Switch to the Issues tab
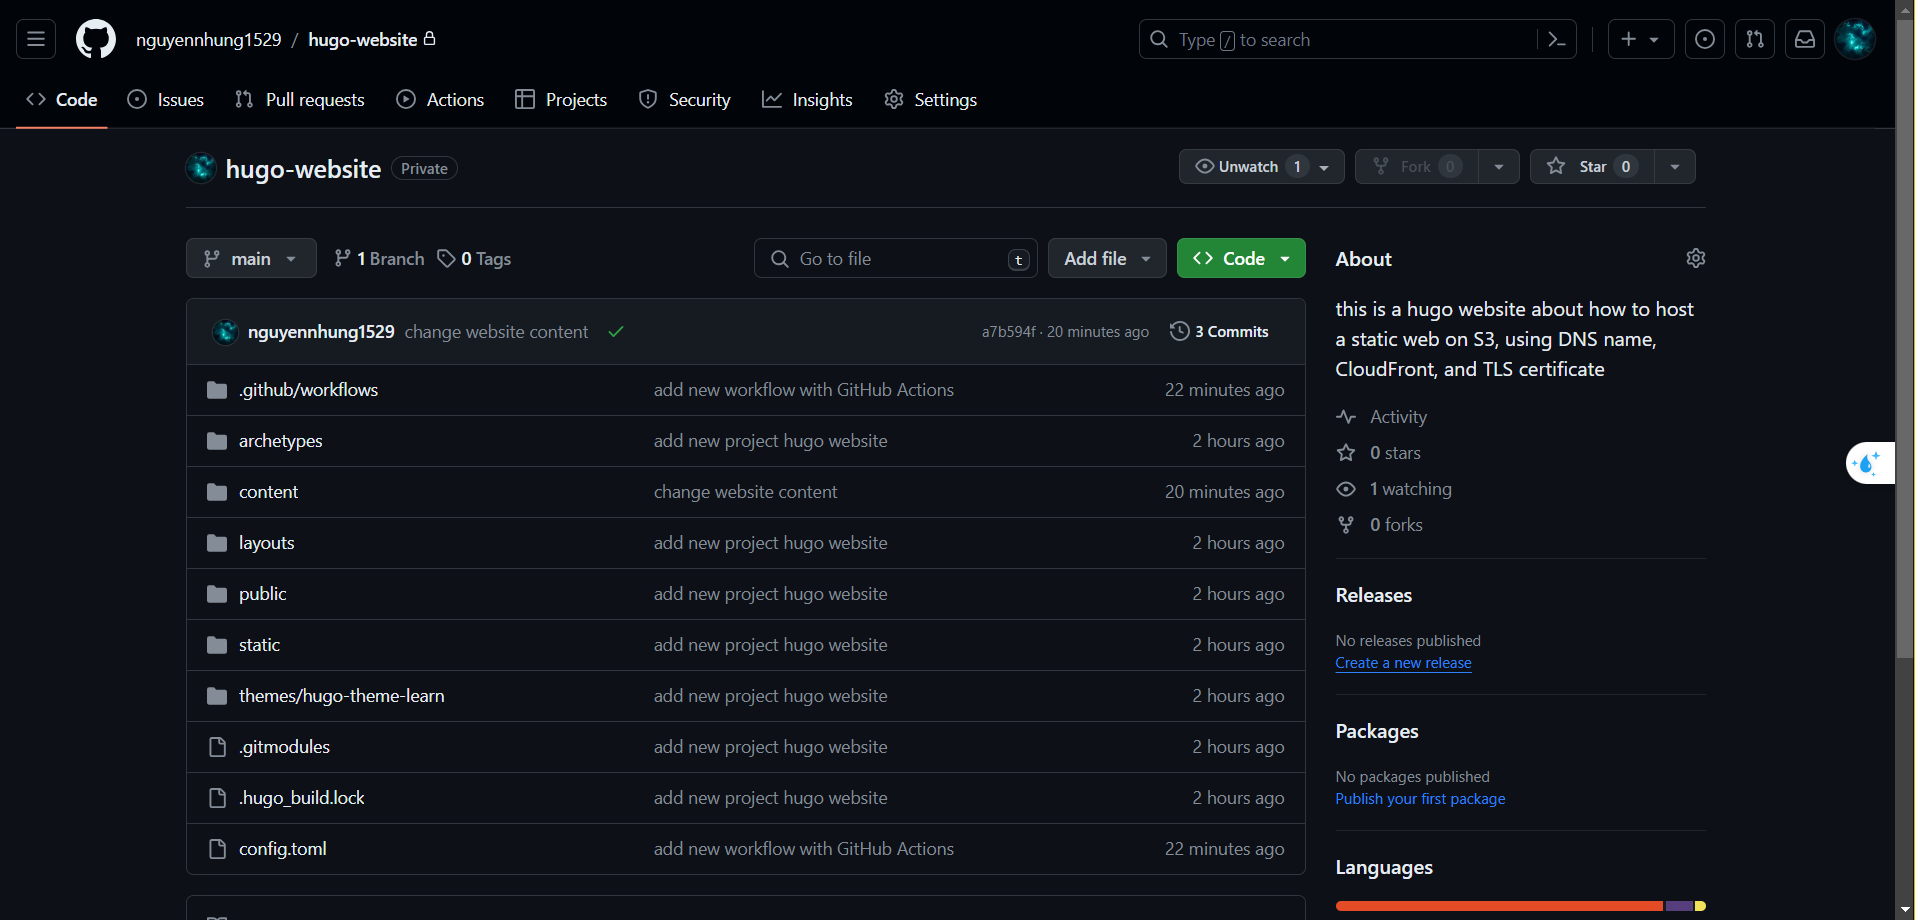1915x920 pixels. (x=166, y=100)
